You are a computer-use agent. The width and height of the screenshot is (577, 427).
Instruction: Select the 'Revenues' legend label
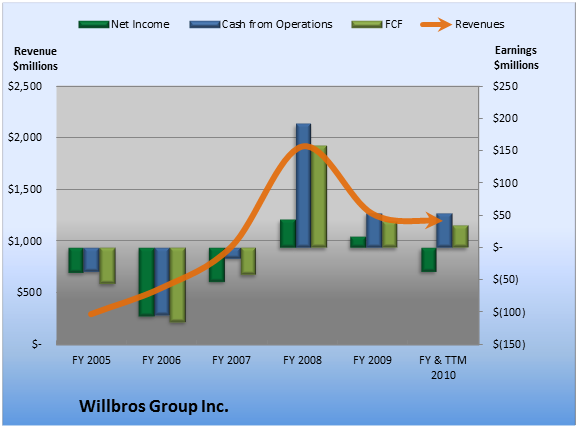479,24
